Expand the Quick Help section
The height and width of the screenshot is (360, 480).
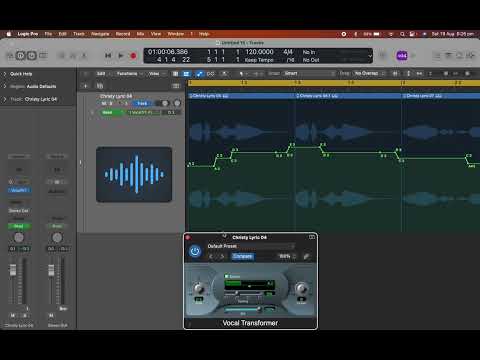point(5,74)
